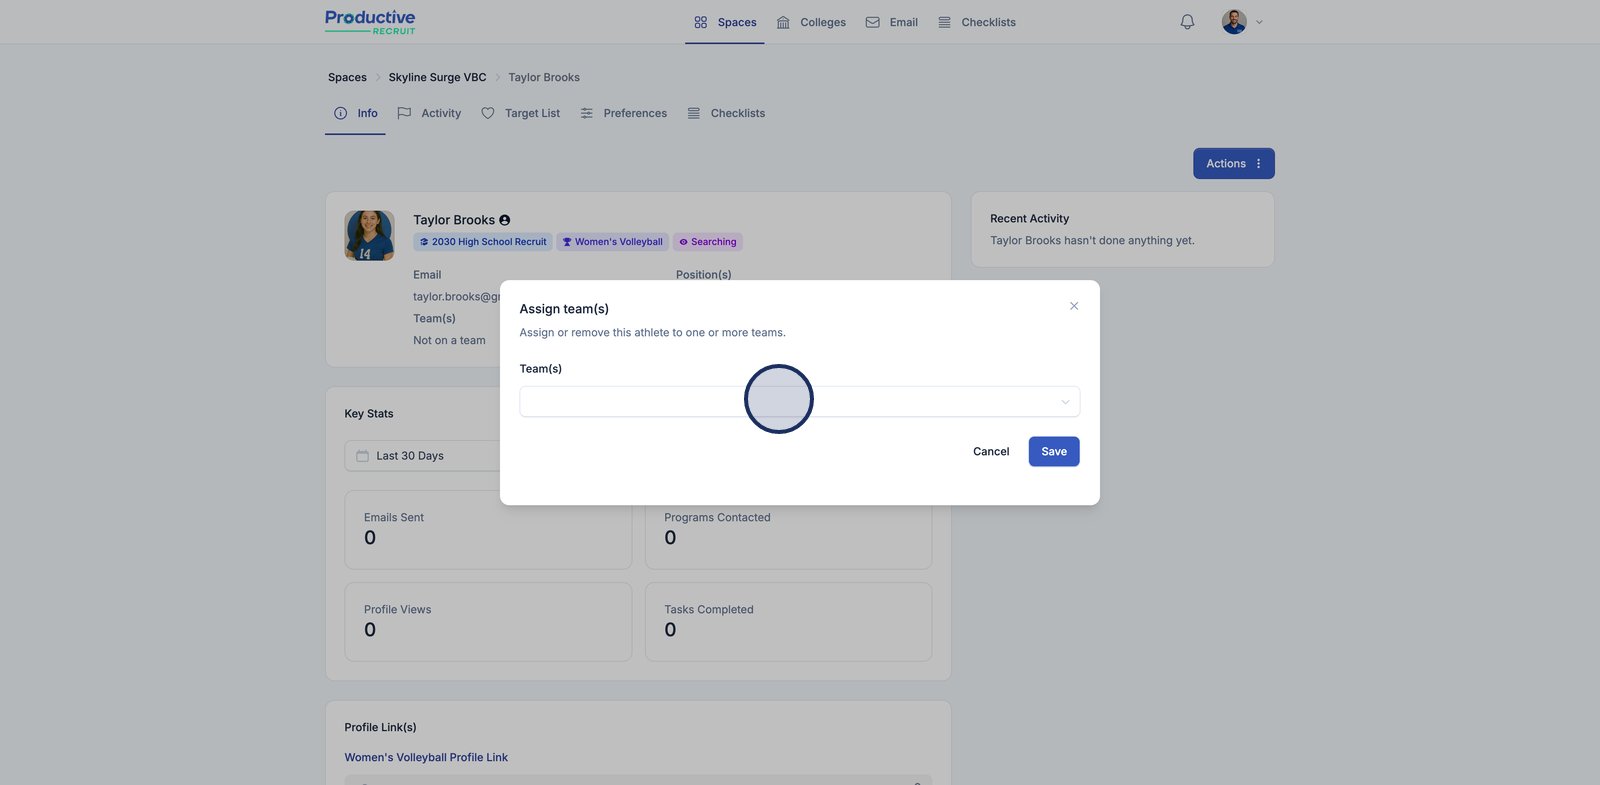Click the notification bell icon
The height and width of the screenshot is (785, 1600).
1187,22
